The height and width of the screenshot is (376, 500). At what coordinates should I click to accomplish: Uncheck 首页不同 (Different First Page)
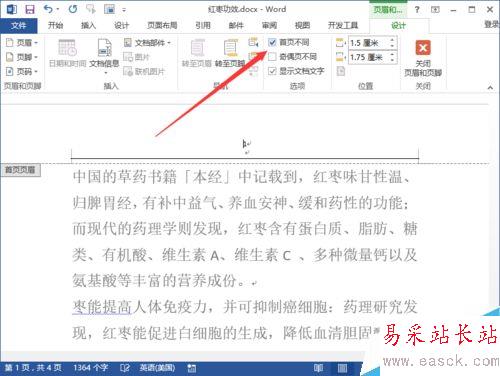(x=272, y=42)
